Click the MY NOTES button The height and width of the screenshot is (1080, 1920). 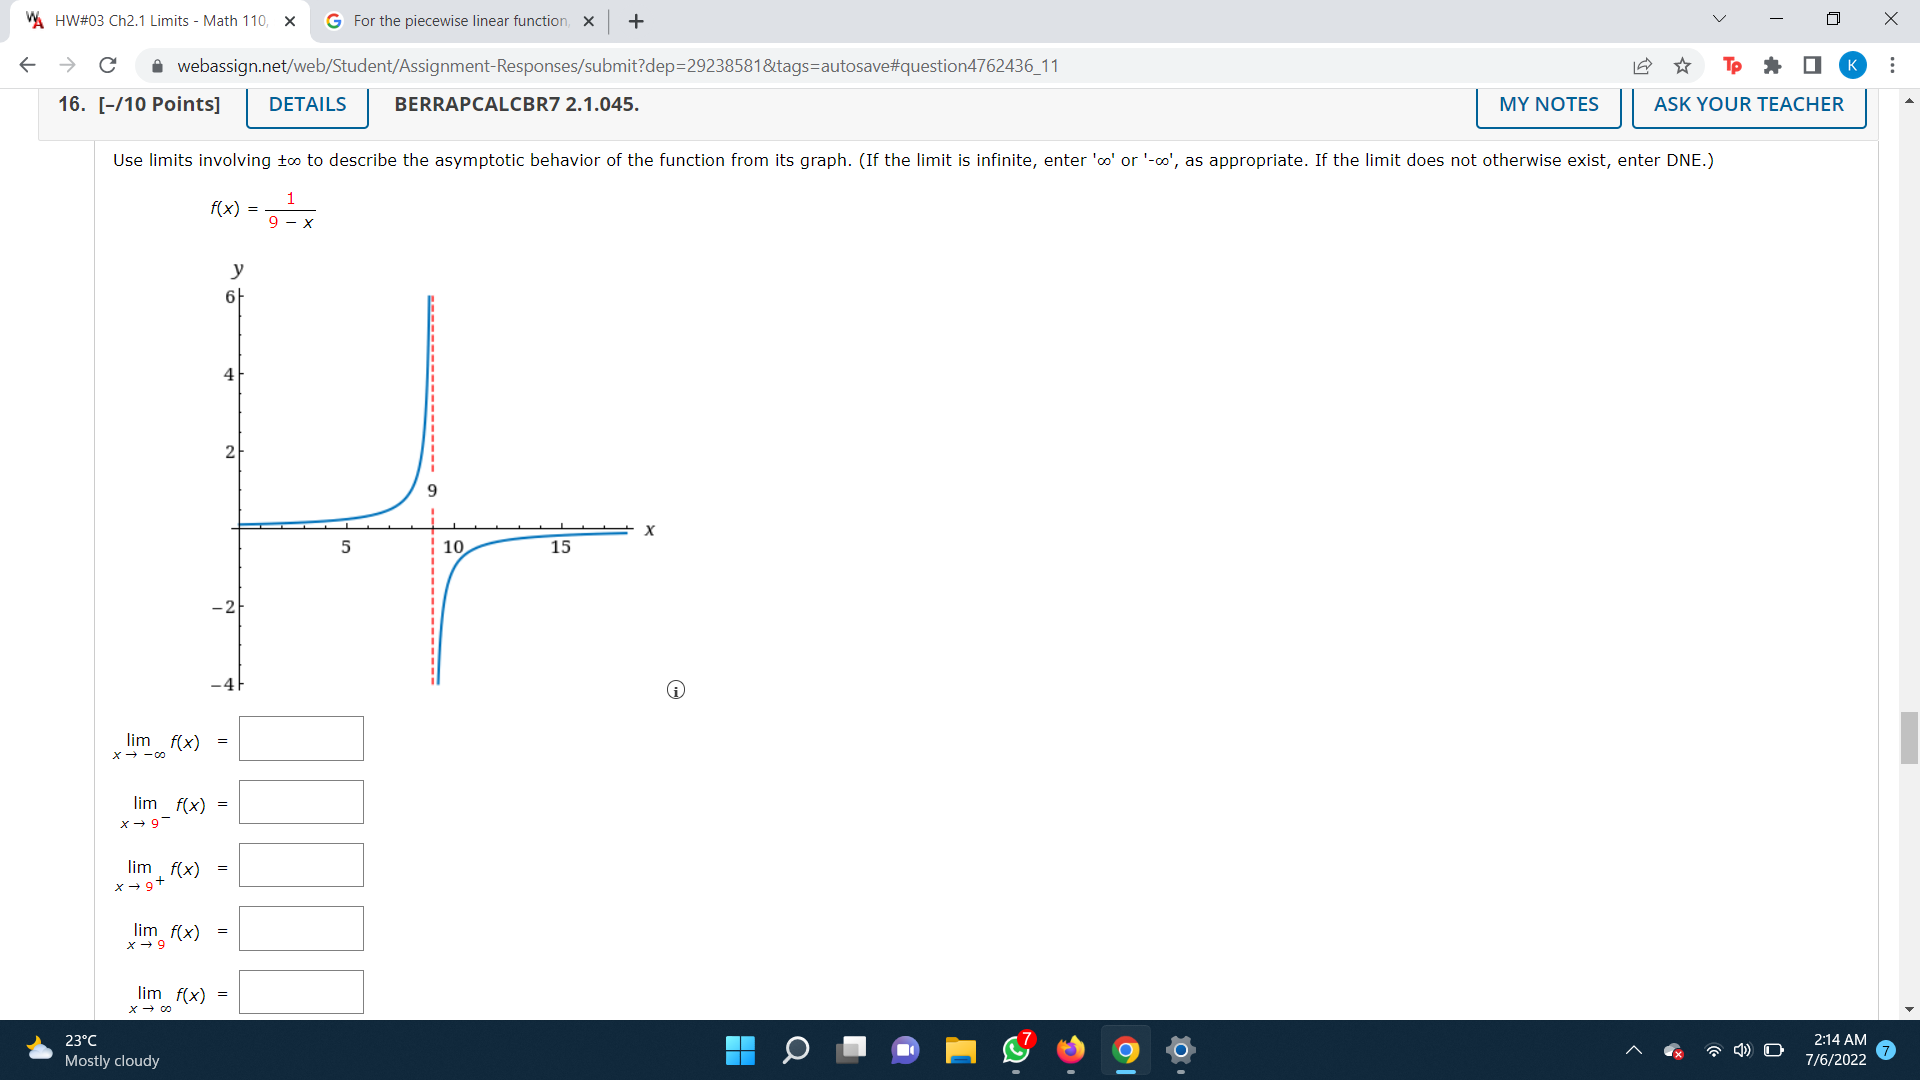[1548, 104]
